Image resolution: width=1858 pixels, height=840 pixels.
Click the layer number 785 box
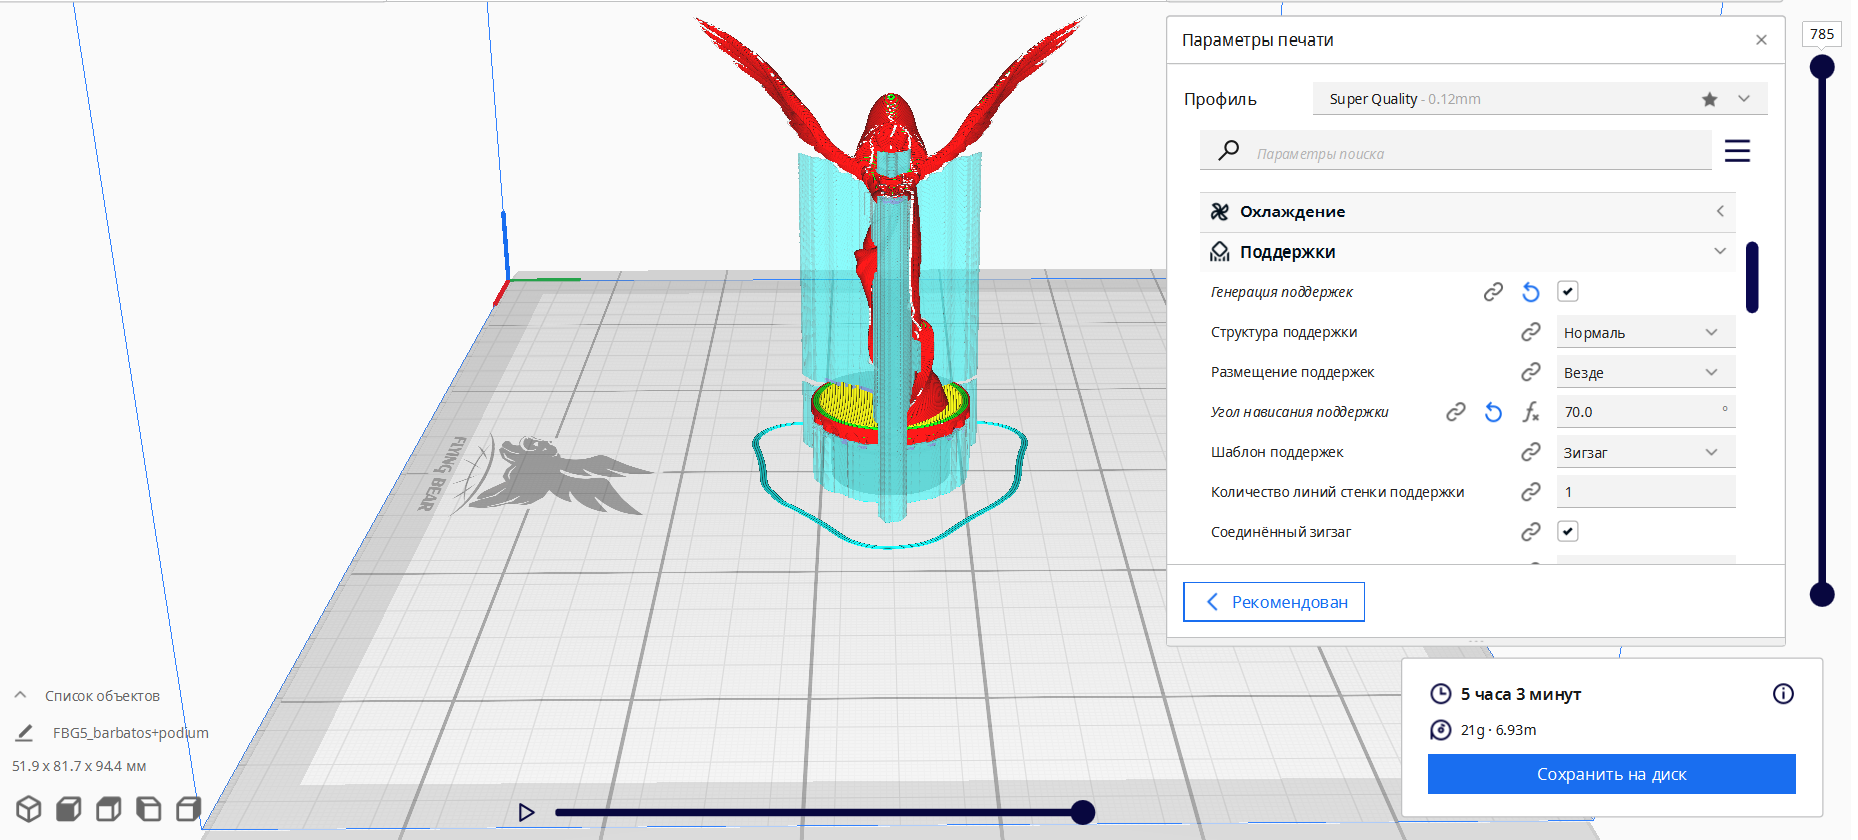tap(1822, 34)
